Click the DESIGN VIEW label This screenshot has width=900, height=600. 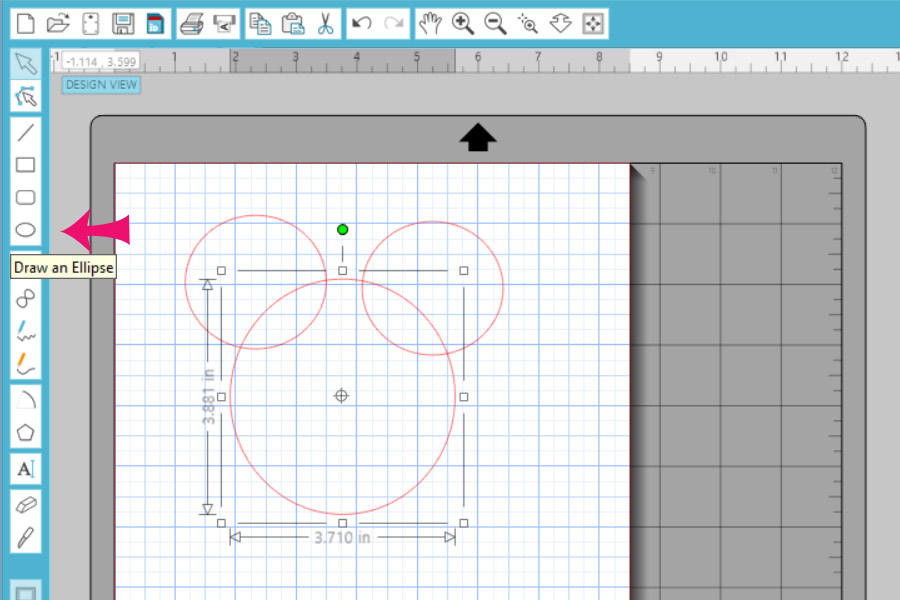point(102,85)
